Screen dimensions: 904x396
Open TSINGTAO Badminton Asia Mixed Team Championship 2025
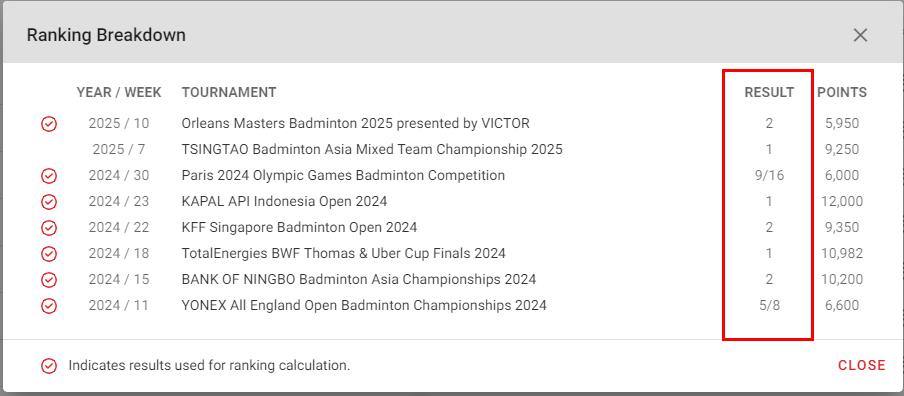372,149
